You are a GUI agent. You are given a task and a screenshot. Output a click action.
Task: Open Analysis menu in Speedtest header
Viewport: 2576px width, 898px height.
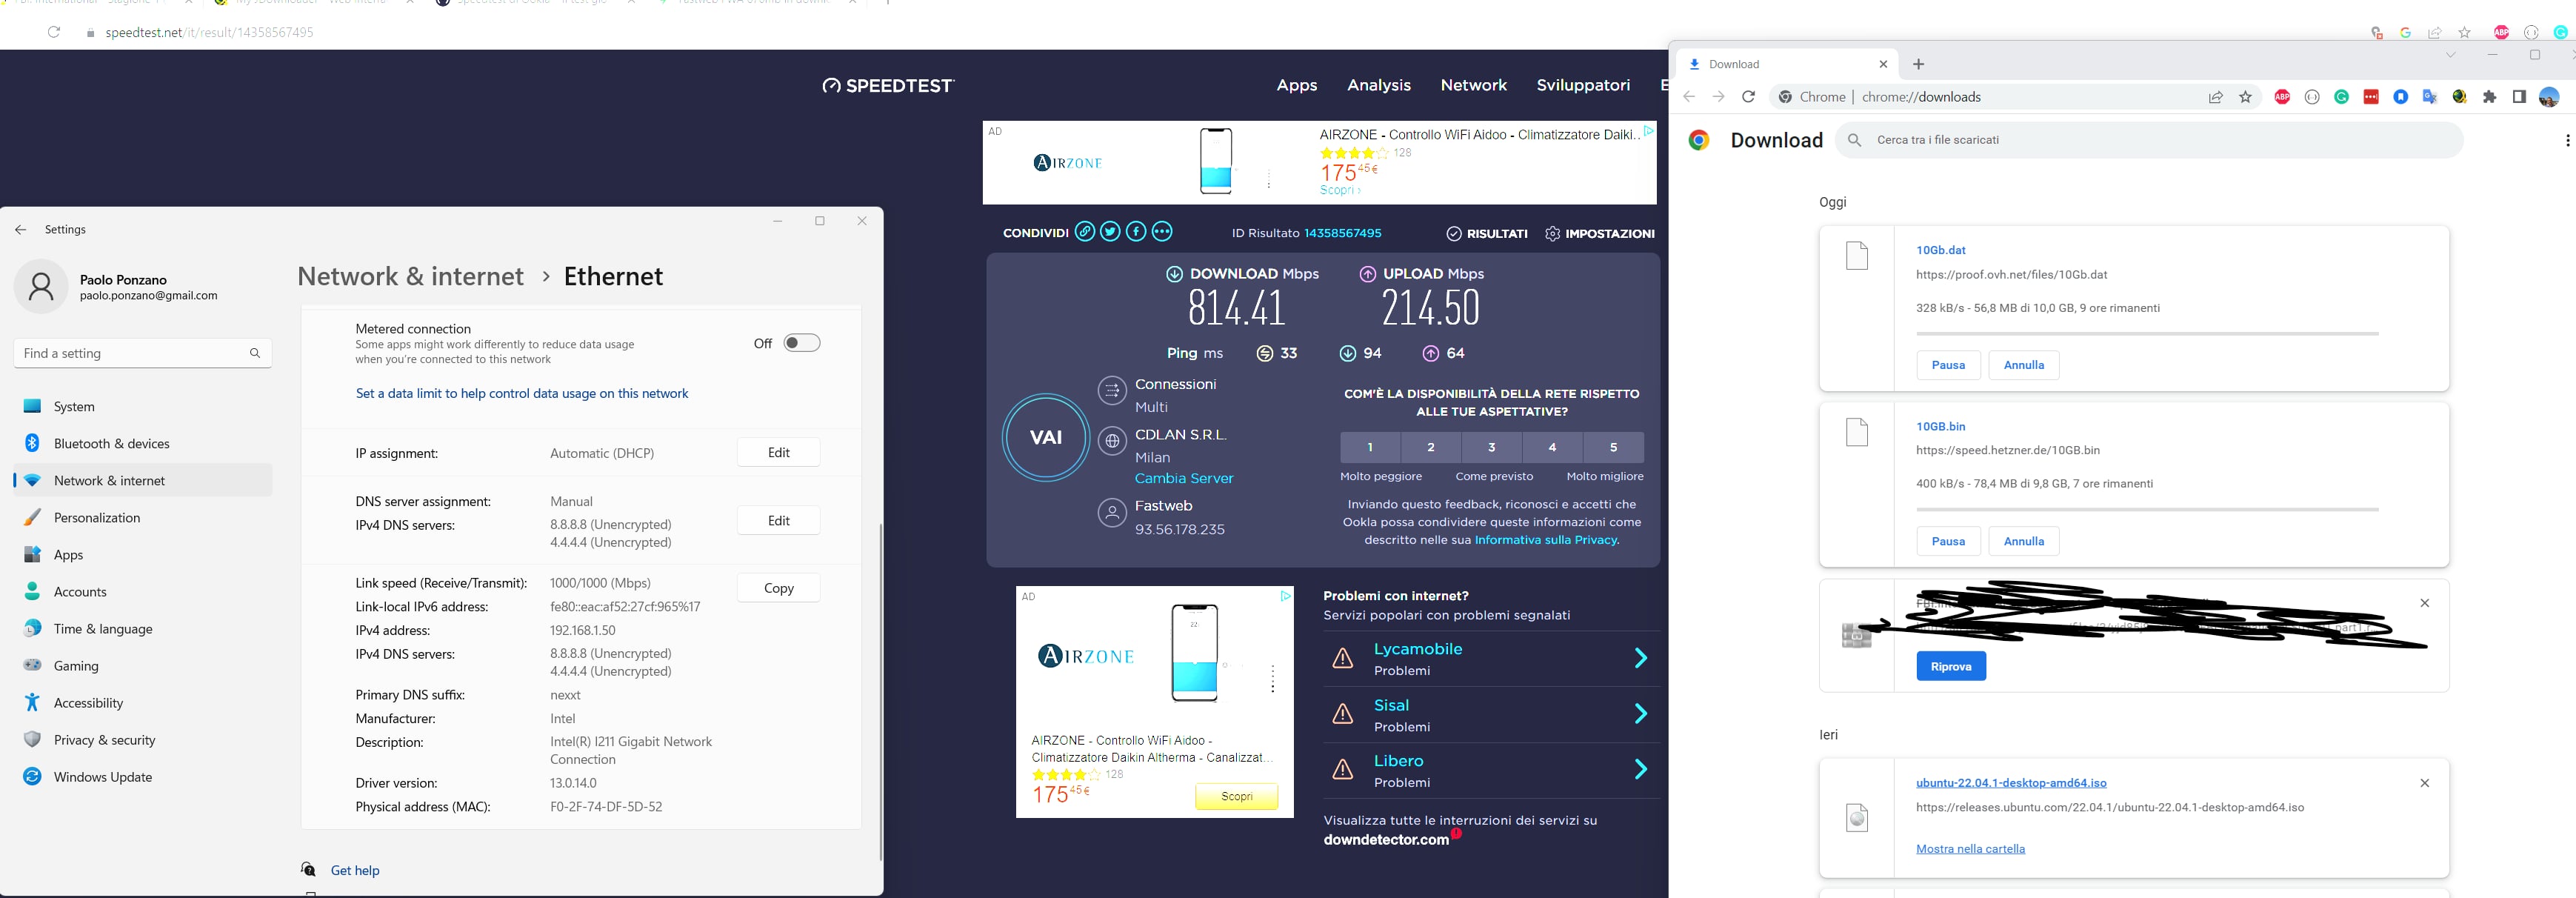coord(1379,85)
